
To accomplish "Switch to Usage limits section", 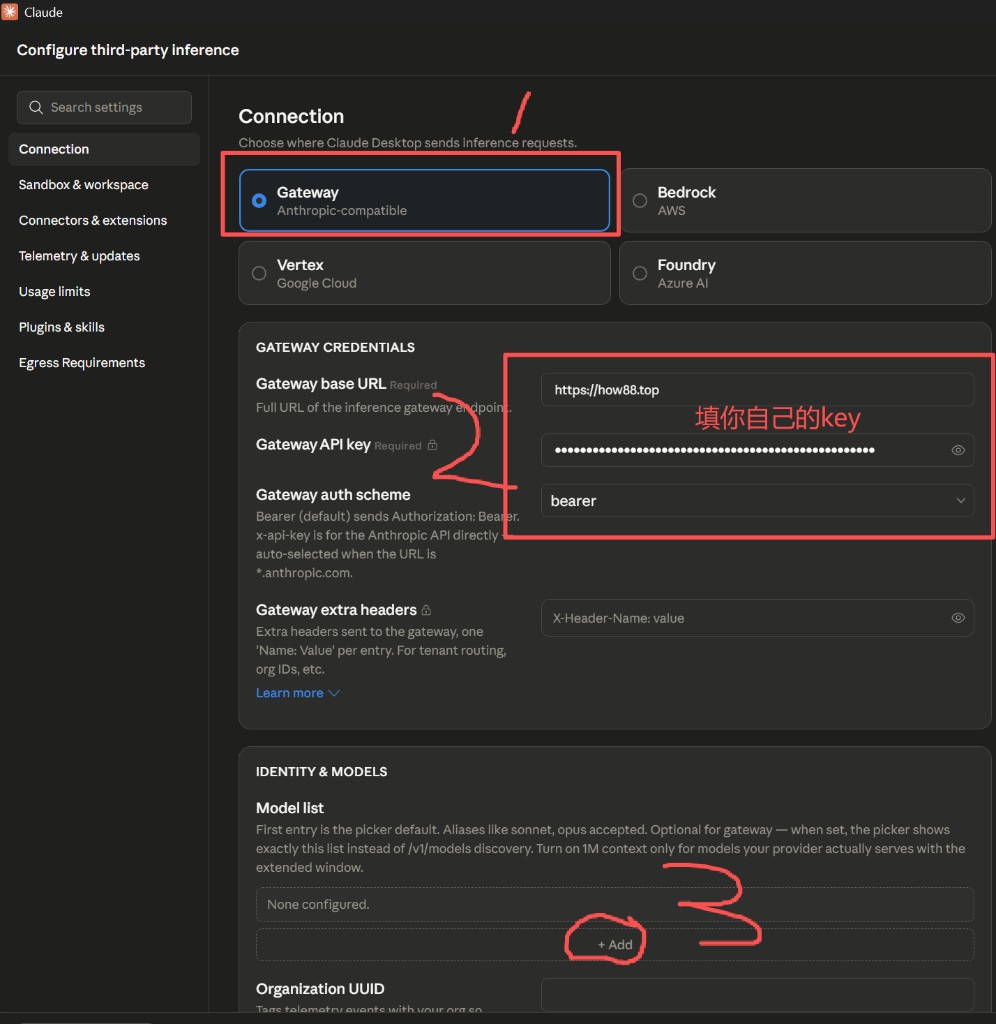I will pos(54,291).
